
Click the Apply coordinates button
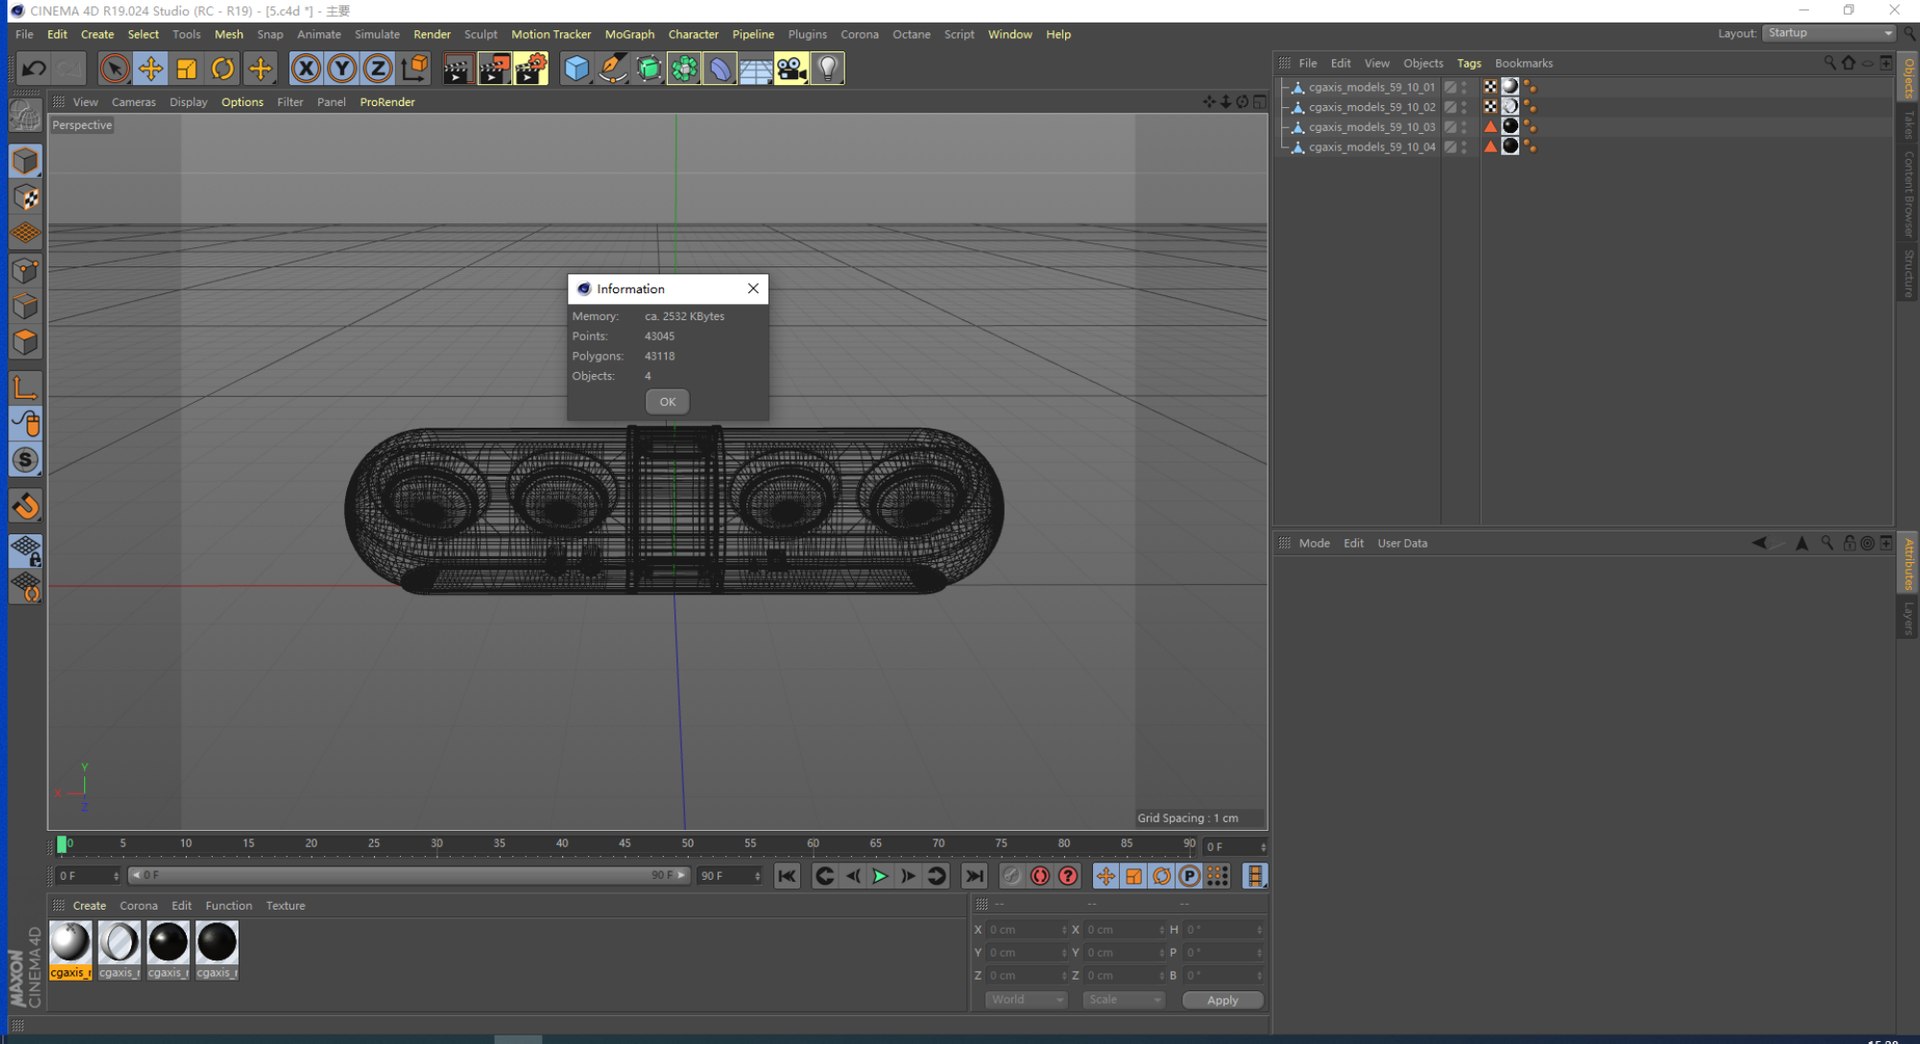click(x=1222, y=1000)
